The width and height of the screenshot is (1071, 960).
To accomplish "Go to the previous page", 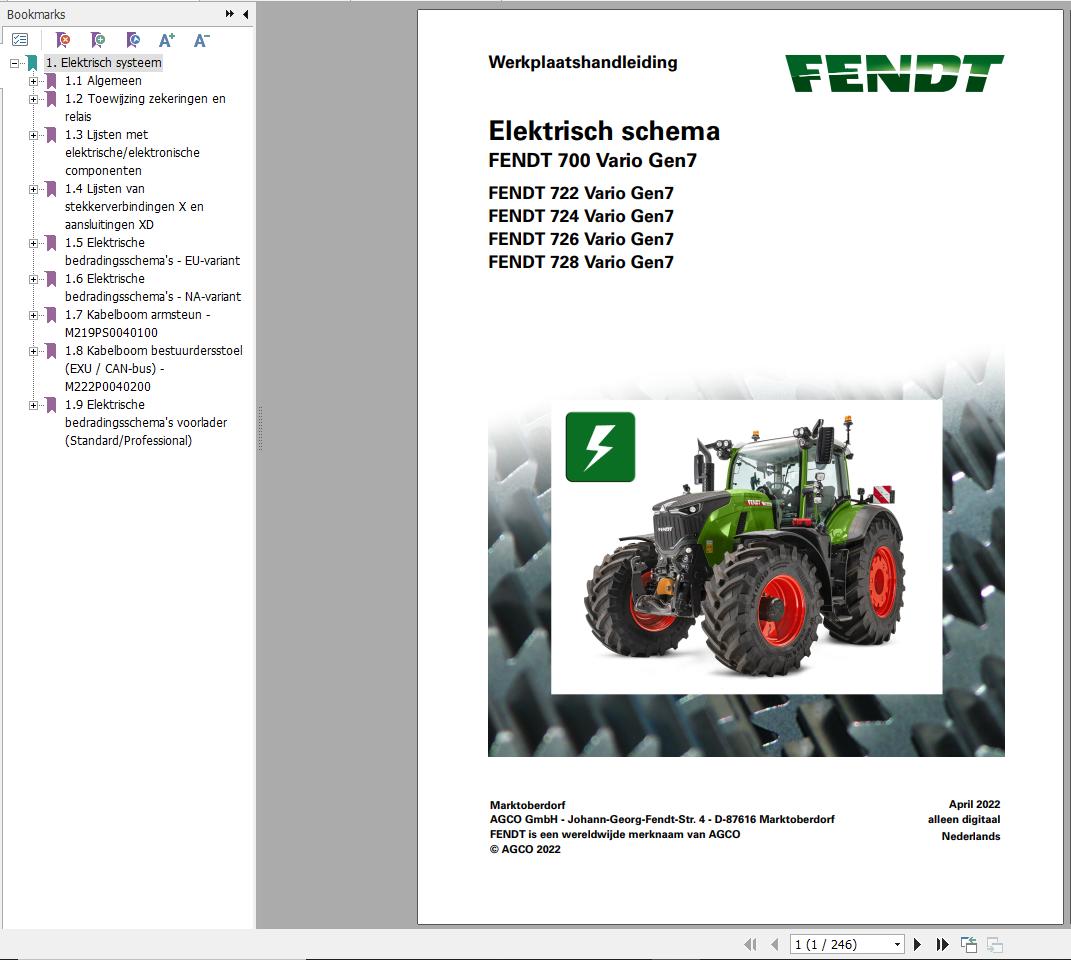I will [x=775, y=944].
